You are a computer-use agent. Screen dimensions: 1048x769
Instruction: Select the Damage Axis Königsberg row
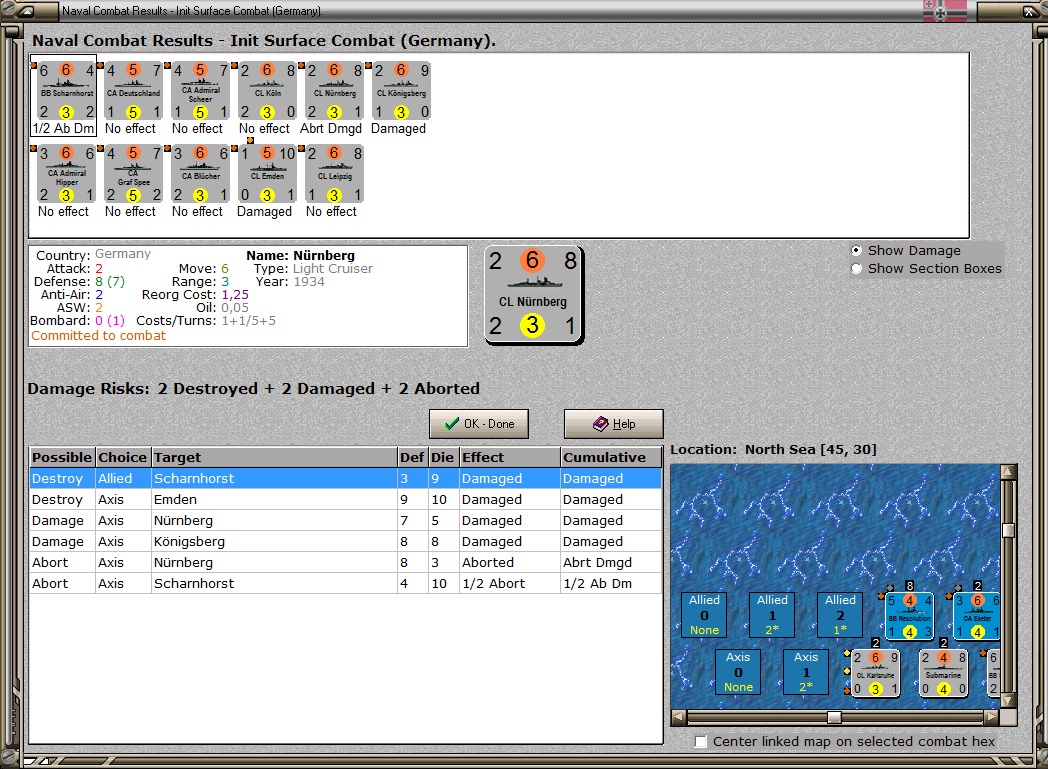[x=346, y=542]
